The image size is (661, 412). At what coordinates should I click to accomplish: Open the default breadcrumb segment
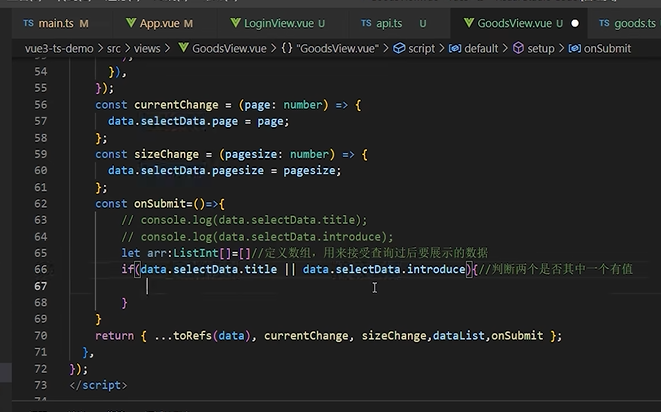(x=481, y=48)
